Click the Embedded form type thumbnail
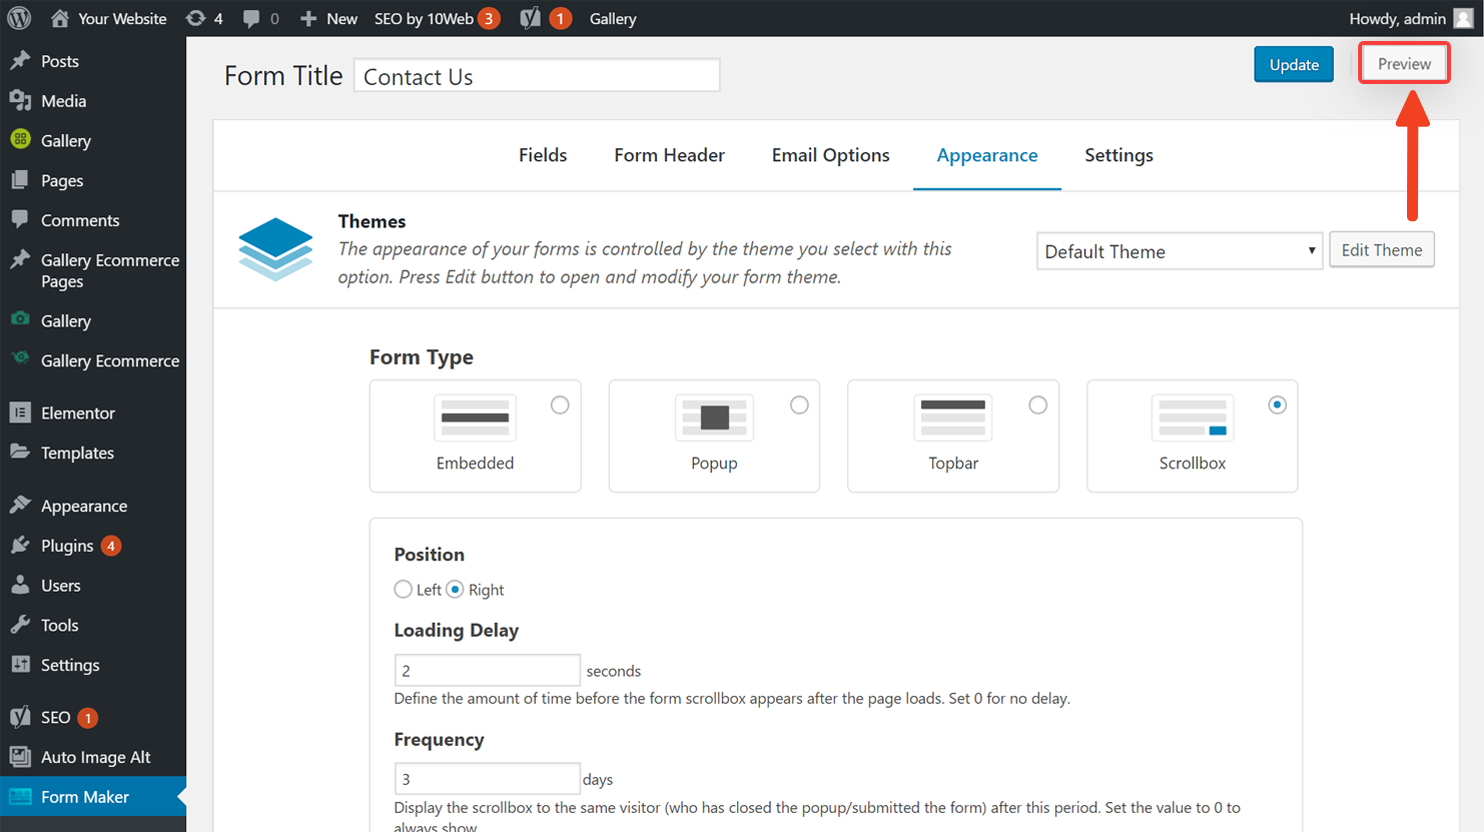This screenshot has height=832, width=1484. coord(475,418)
